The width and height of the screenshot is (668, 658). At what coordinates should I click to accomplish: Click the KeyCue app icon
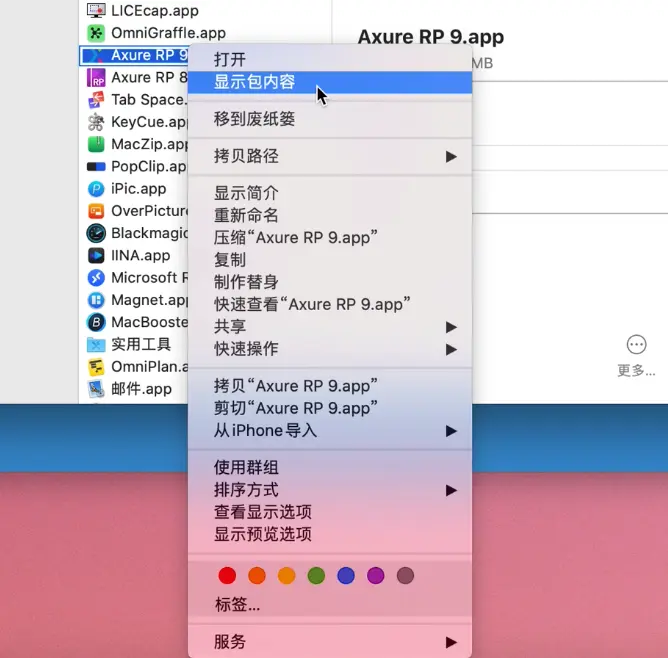(96, 122)
